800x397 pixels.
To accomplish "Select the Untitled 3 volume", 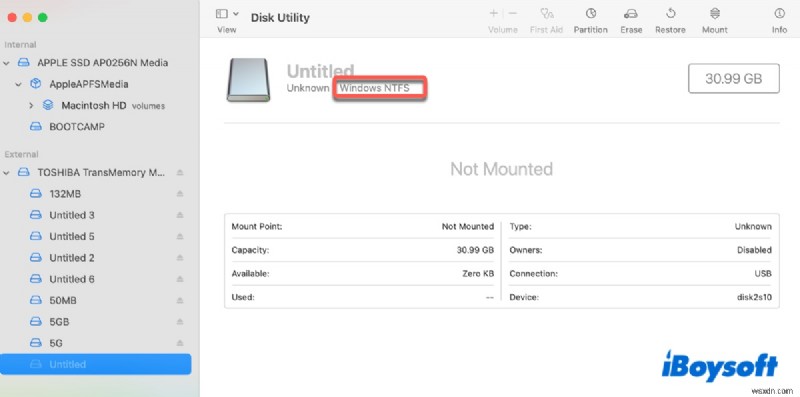I will coord(72,215).
